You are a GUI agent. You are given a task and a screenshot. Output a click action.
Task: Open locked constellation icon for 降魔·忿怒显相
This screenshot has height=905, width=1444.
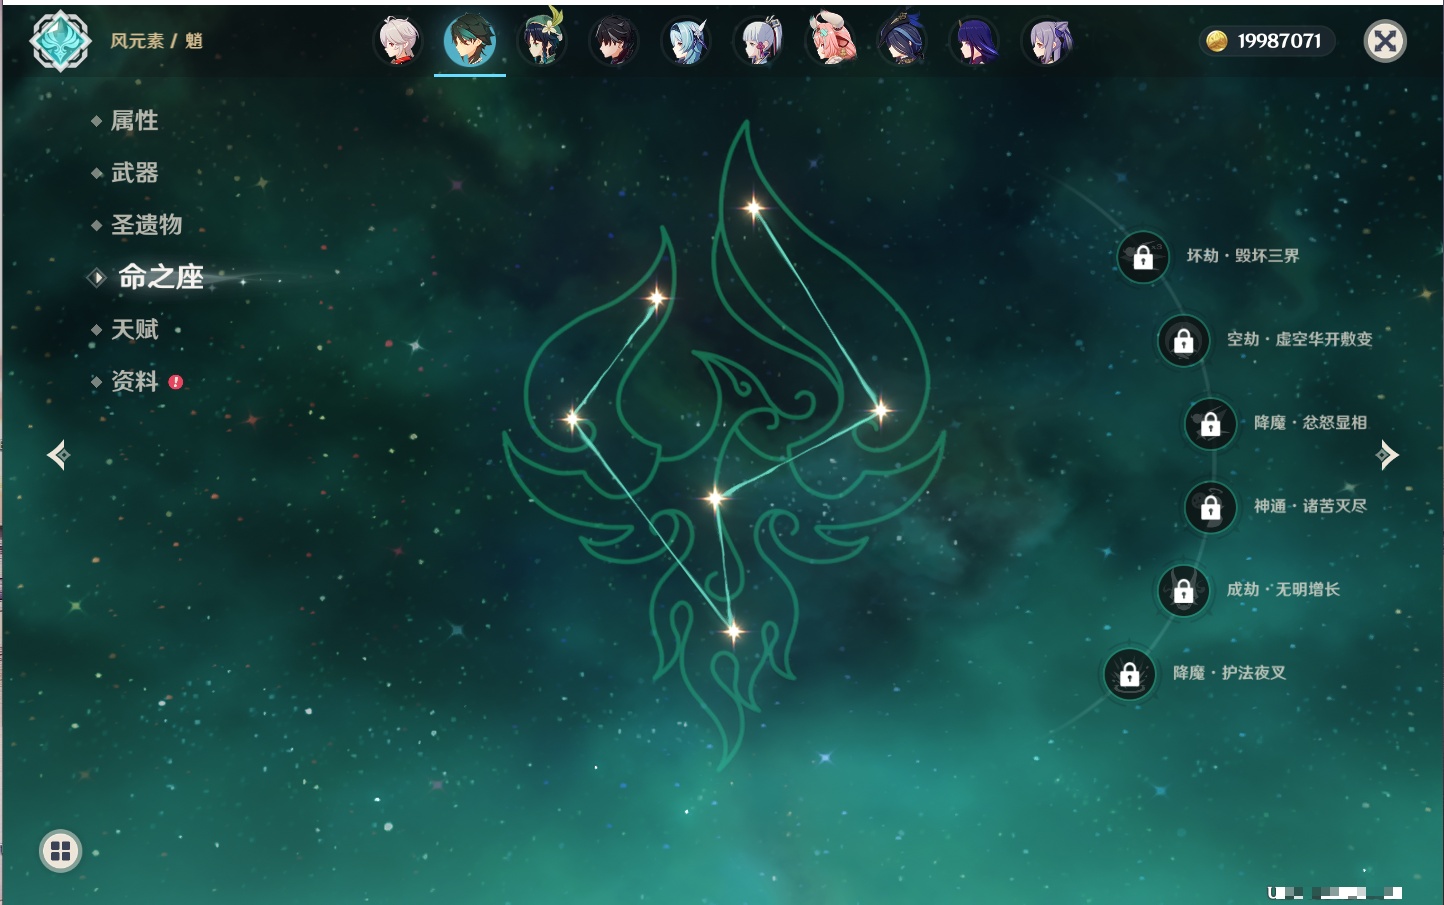click(1210, 423)
